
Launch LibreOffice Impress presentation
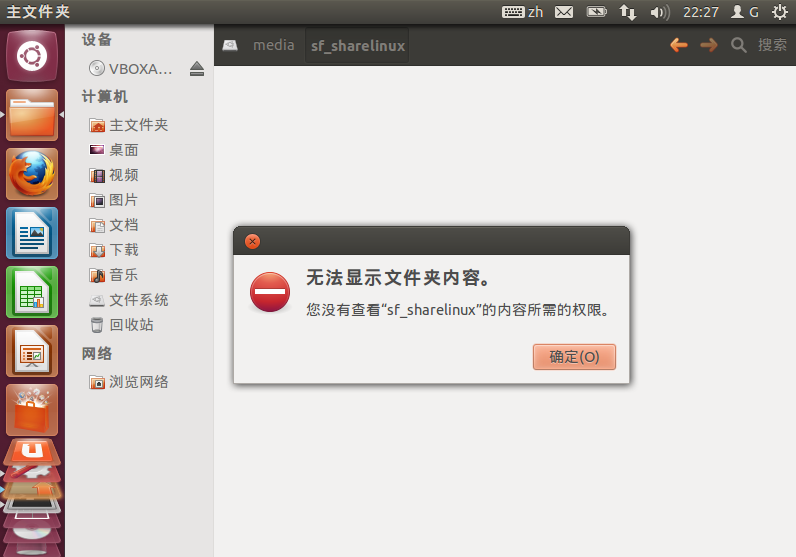tap(32, 351)
